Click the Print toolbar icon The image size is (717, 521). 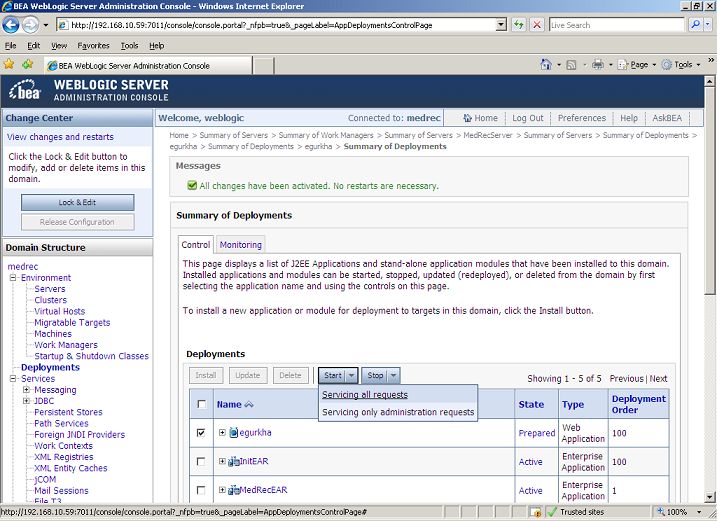point(598,64)
